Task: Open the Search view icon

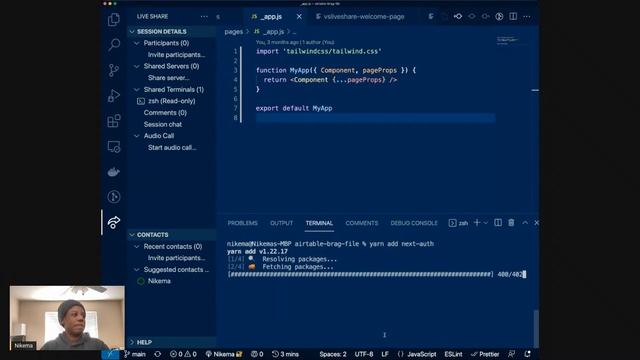Action: point(114,44)
